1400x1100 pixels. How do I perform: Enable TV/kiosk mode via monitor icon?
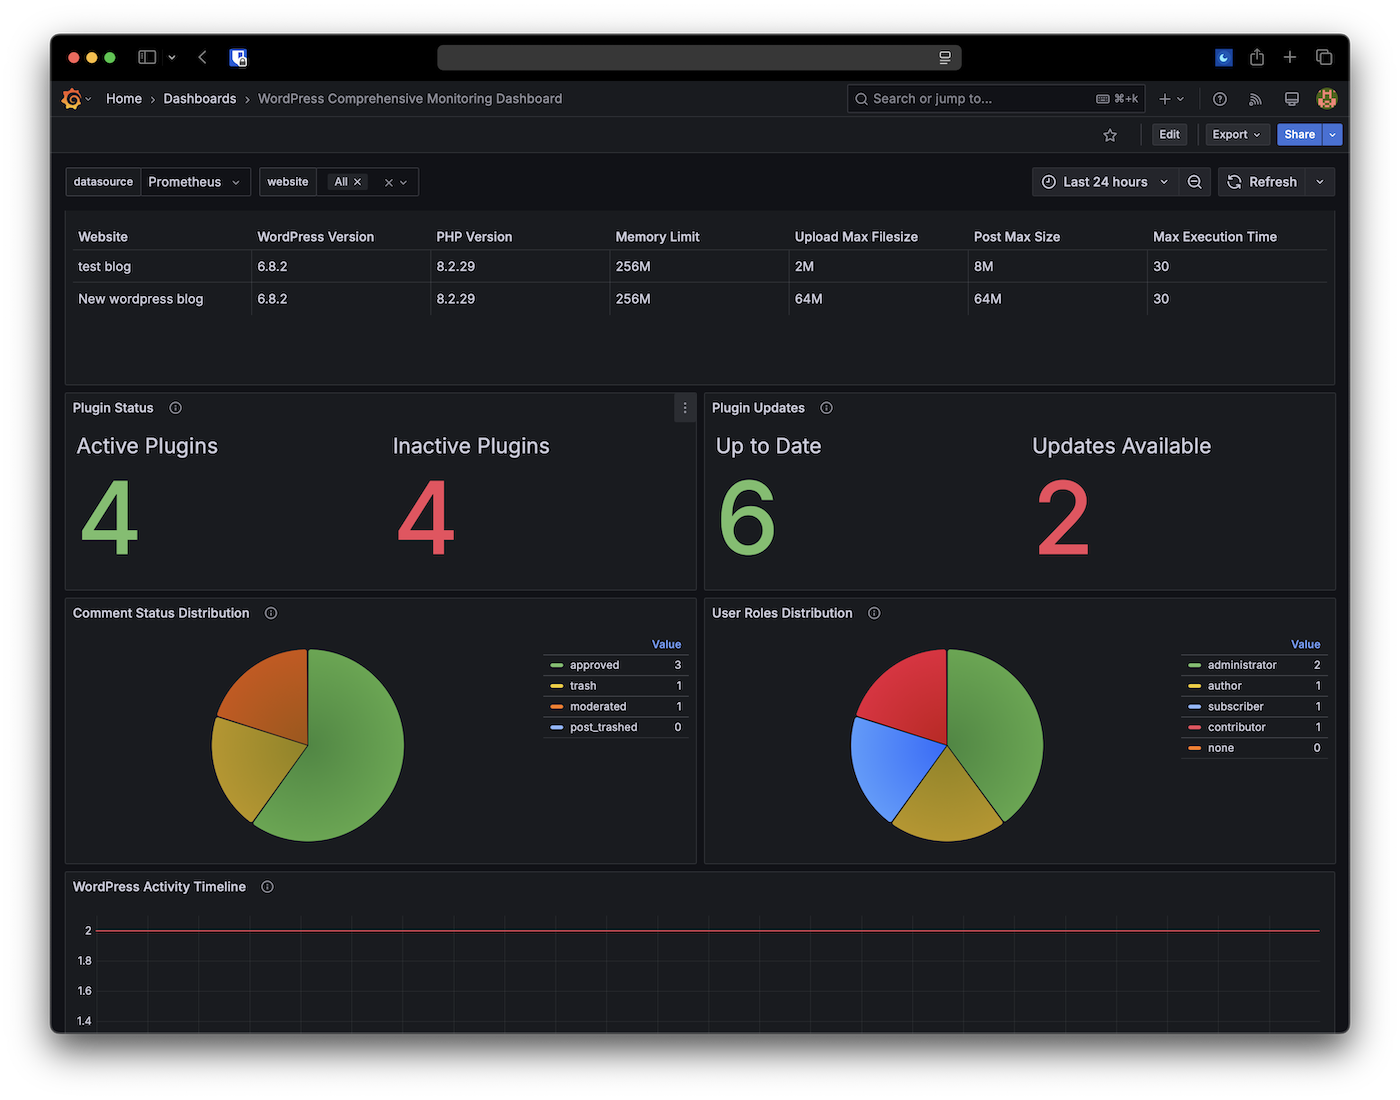click(x=1291, y=99)
